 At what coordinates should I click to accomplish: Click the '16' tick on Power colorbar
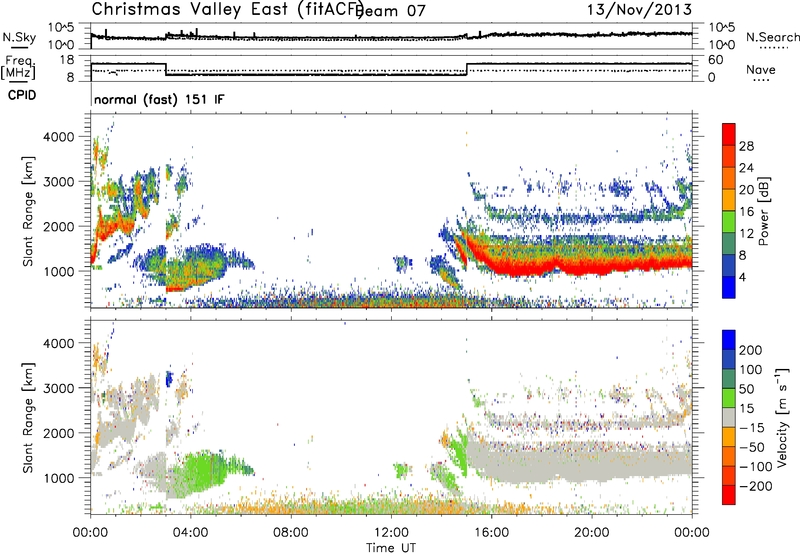pos(746,212)
